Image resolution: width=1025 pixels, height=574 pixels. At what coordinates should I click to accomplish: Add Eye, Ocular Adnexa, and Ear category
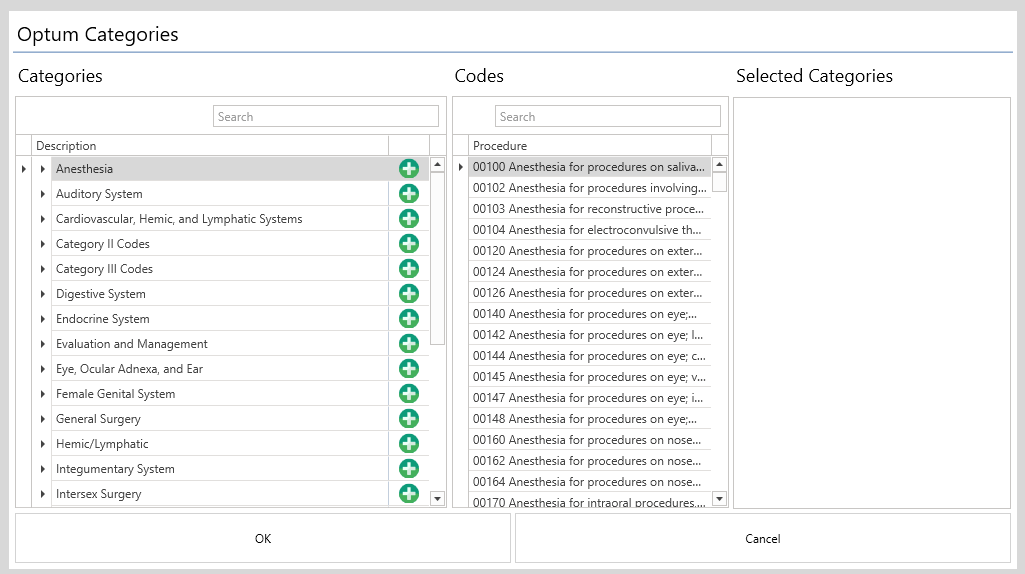point(409,369)
